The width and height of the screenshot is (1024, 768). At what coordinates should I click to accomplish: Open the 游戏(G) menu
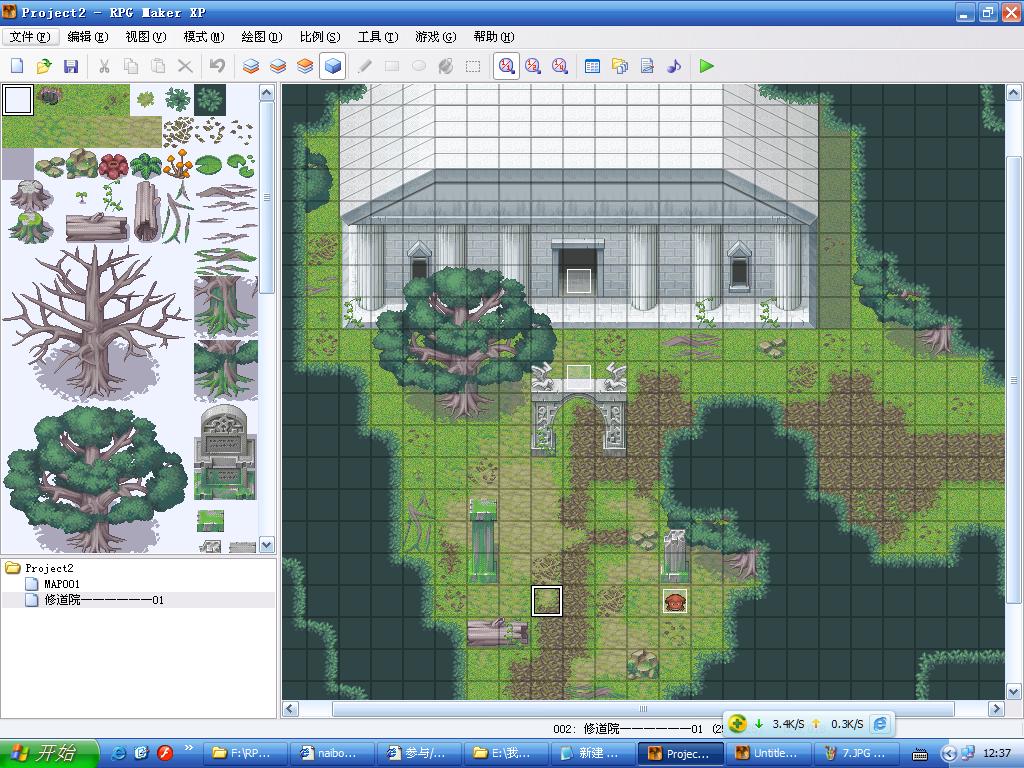(436, 37)
